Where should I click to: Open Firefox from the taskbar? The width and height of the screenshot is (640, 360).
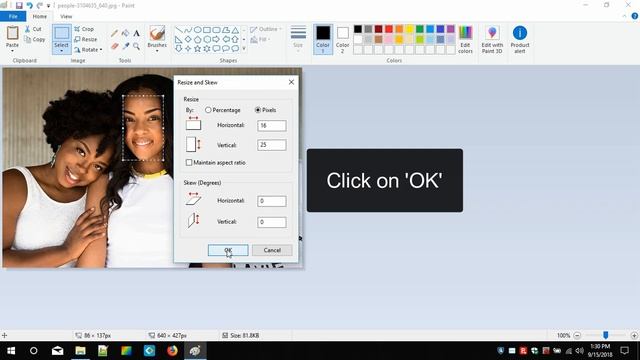click(172, 351)
